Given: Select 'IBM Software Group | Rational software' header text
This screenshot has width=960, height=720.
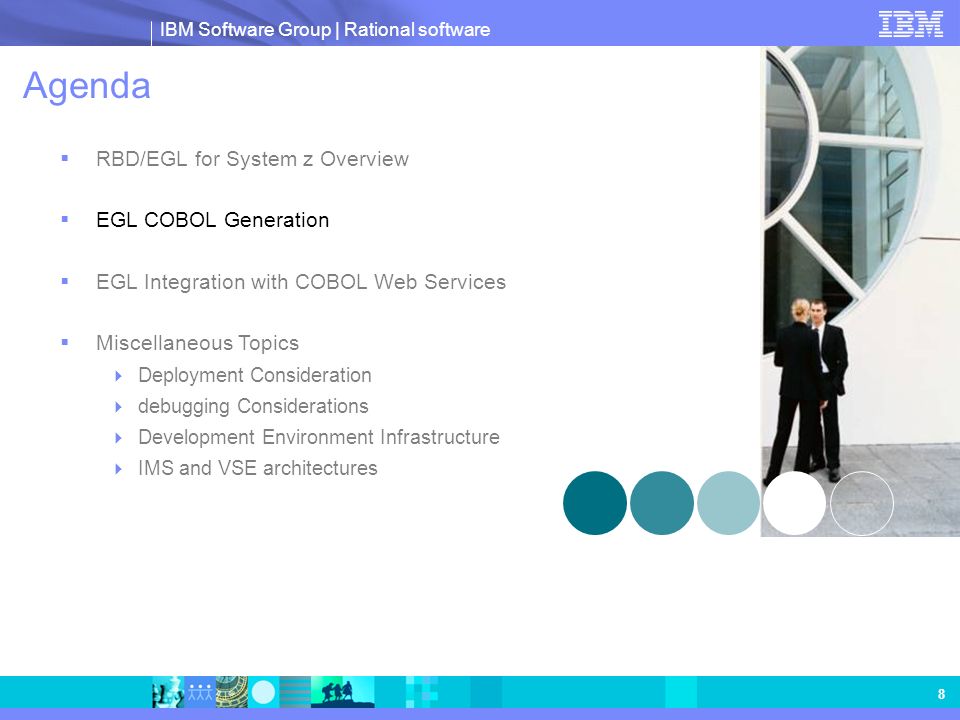Looking at the screenshot, I should [324, 29].
